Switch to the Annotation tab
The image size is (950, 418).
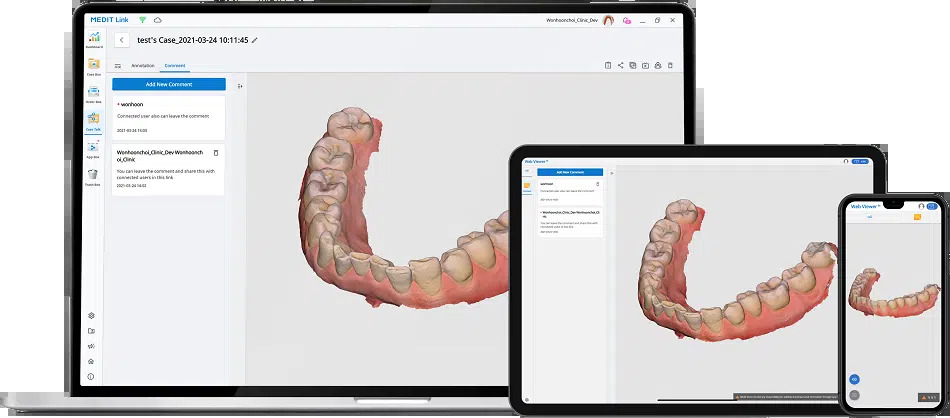click(143, 65)
